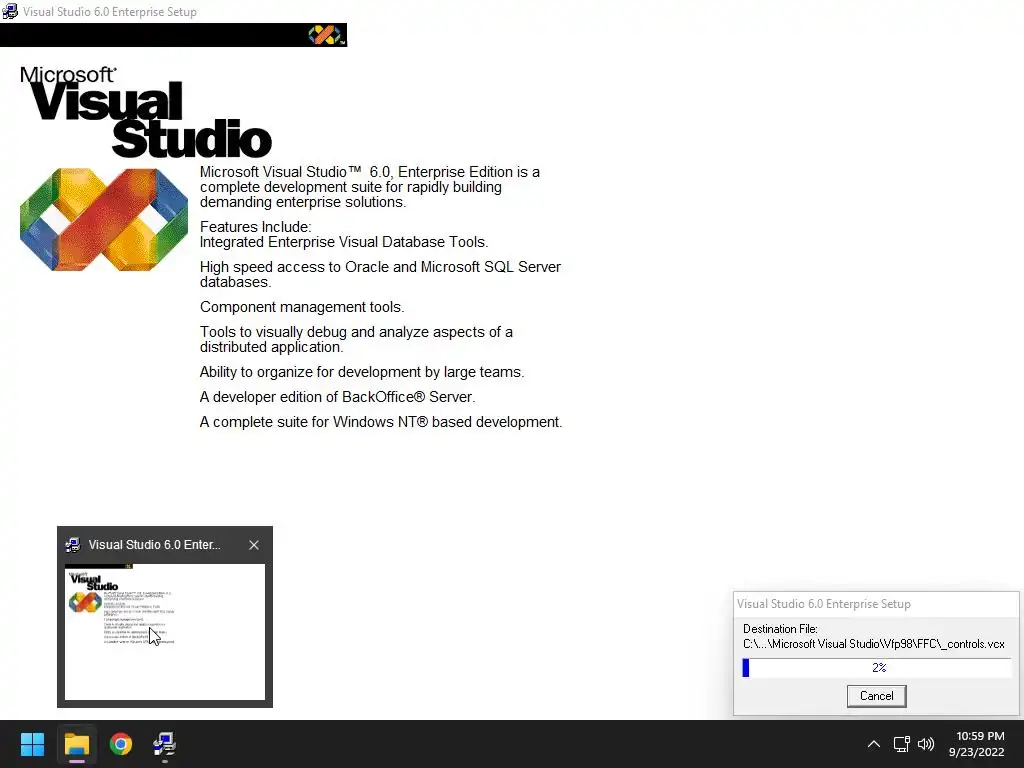Screen dimensions: 1024x768
Task: Click 'Features Include:' heading text
Action: [x=255, y=227]
